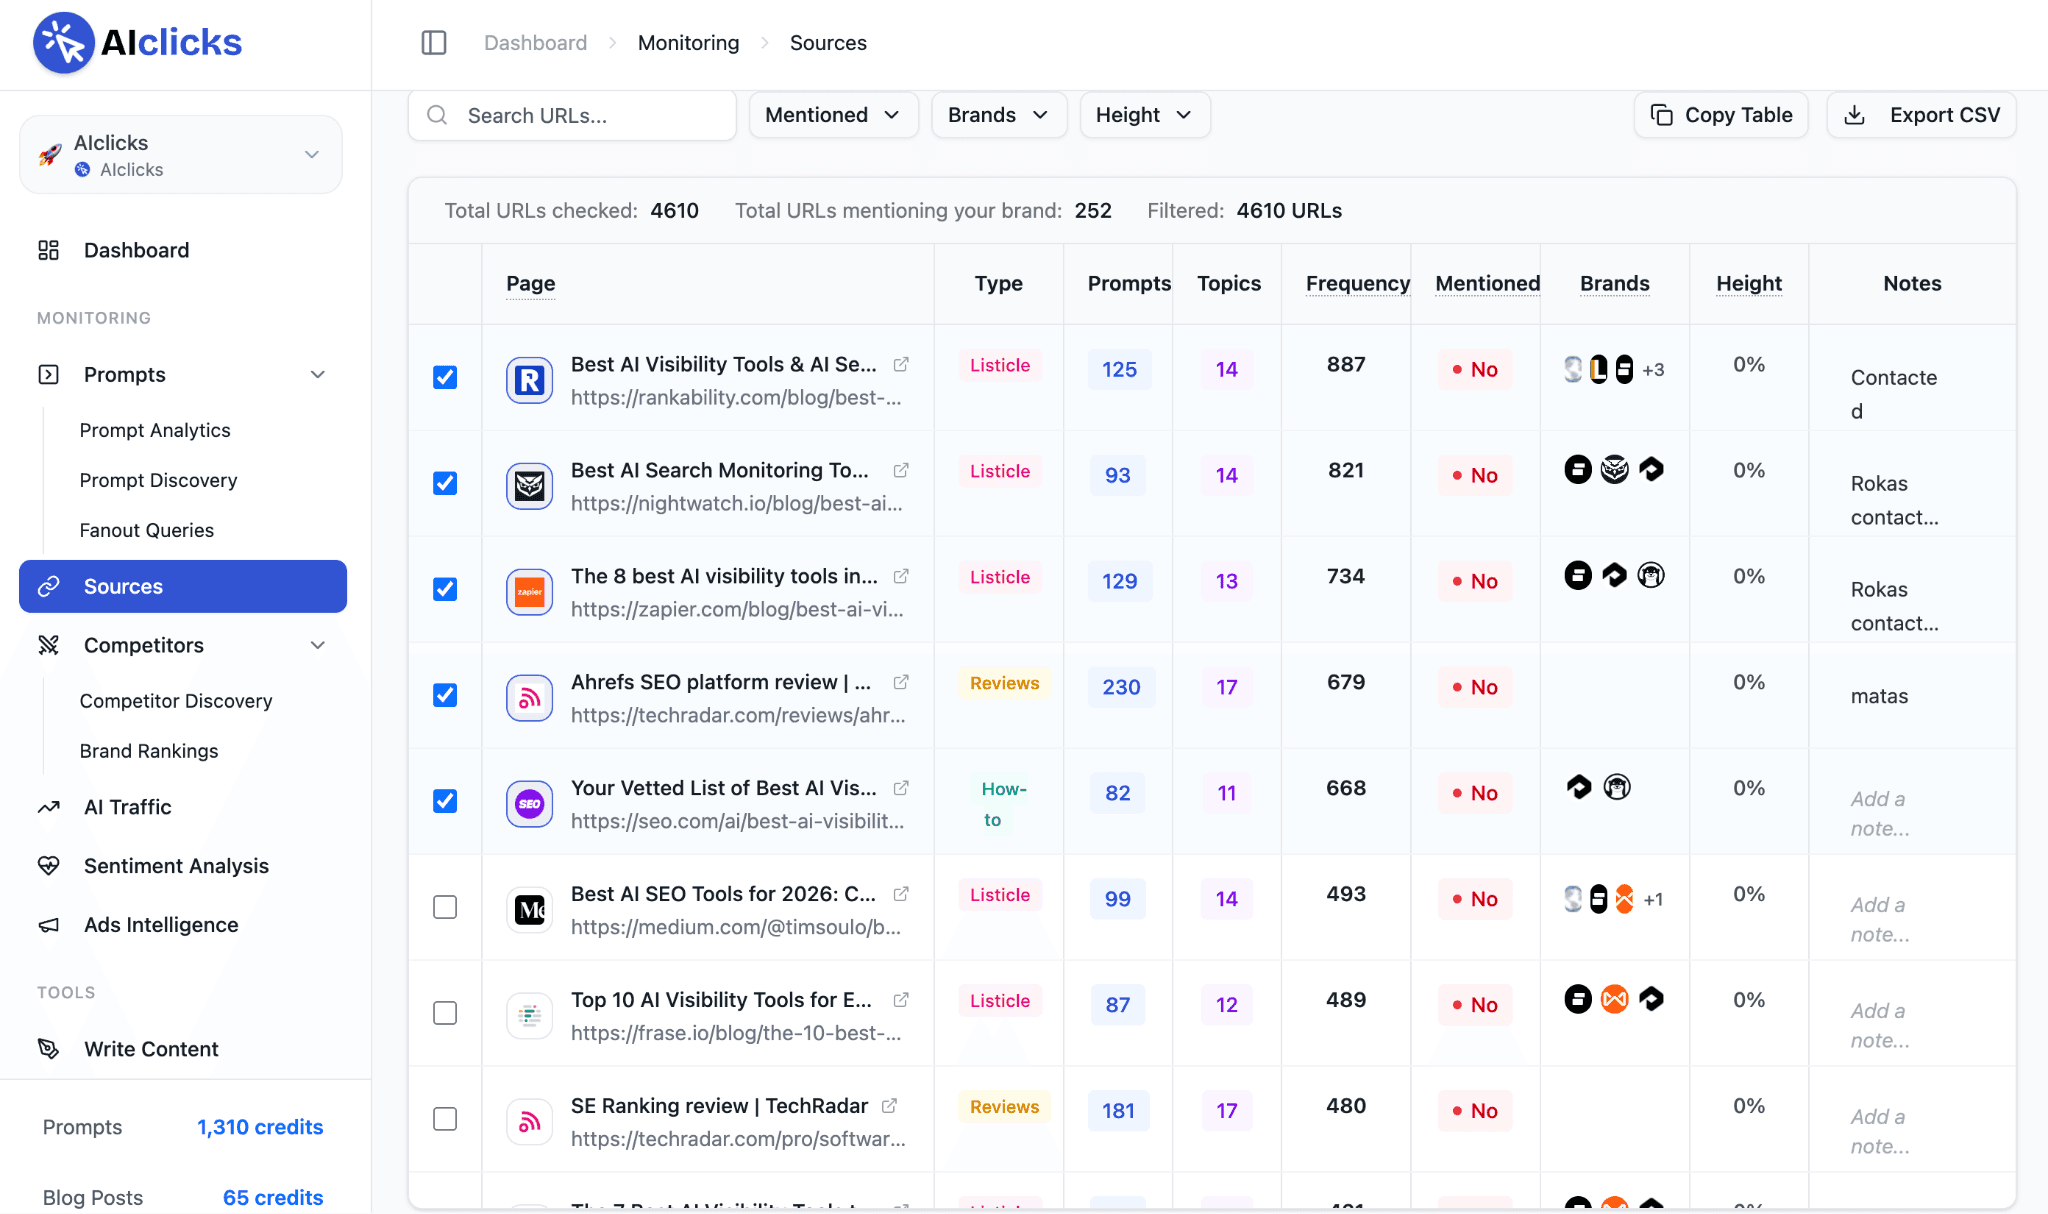Screen dimensions: 2048x1214
Task: Check the SE Ranking review row checkbox
Action: pyautogui.click(x=445, y=1119)
